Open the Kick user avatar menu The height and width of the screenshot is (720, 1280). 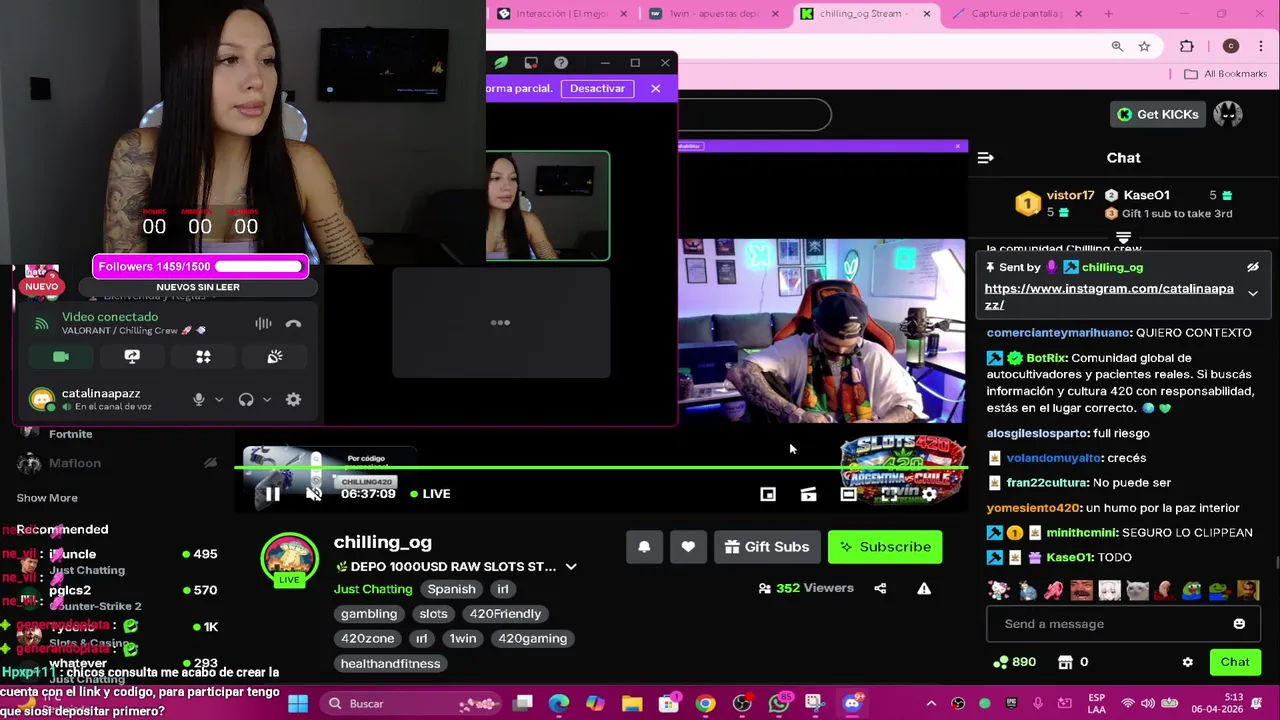pos(1228,114)
